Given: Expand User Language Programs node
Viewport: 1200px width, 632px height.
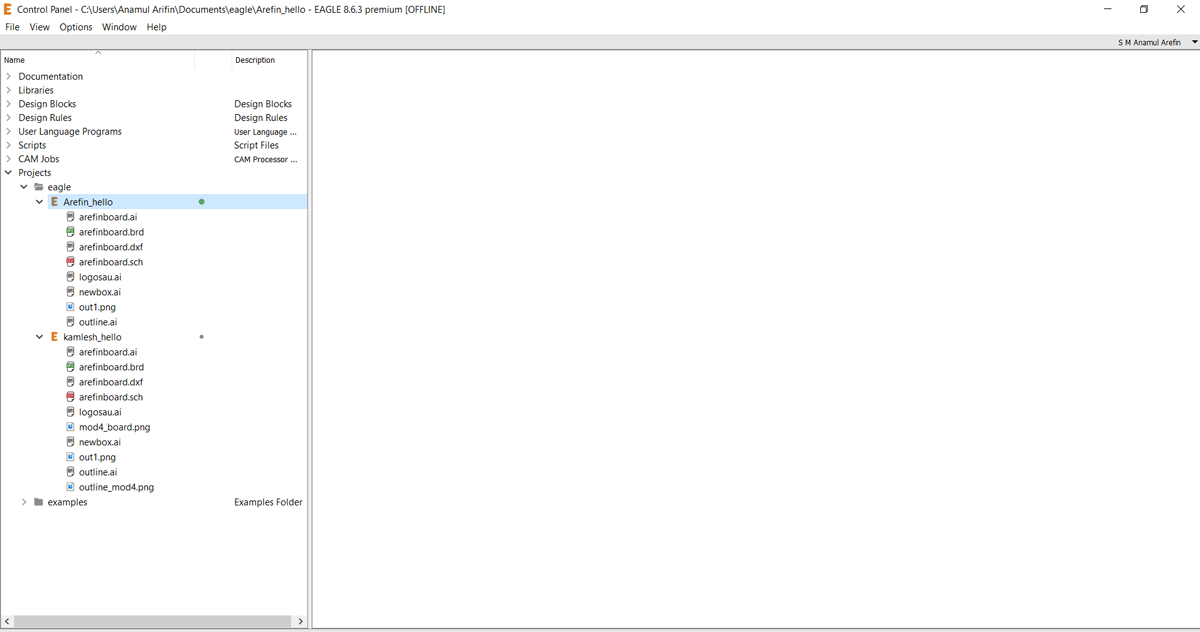Looking at the screenshot, I should [x=8, y=131].
